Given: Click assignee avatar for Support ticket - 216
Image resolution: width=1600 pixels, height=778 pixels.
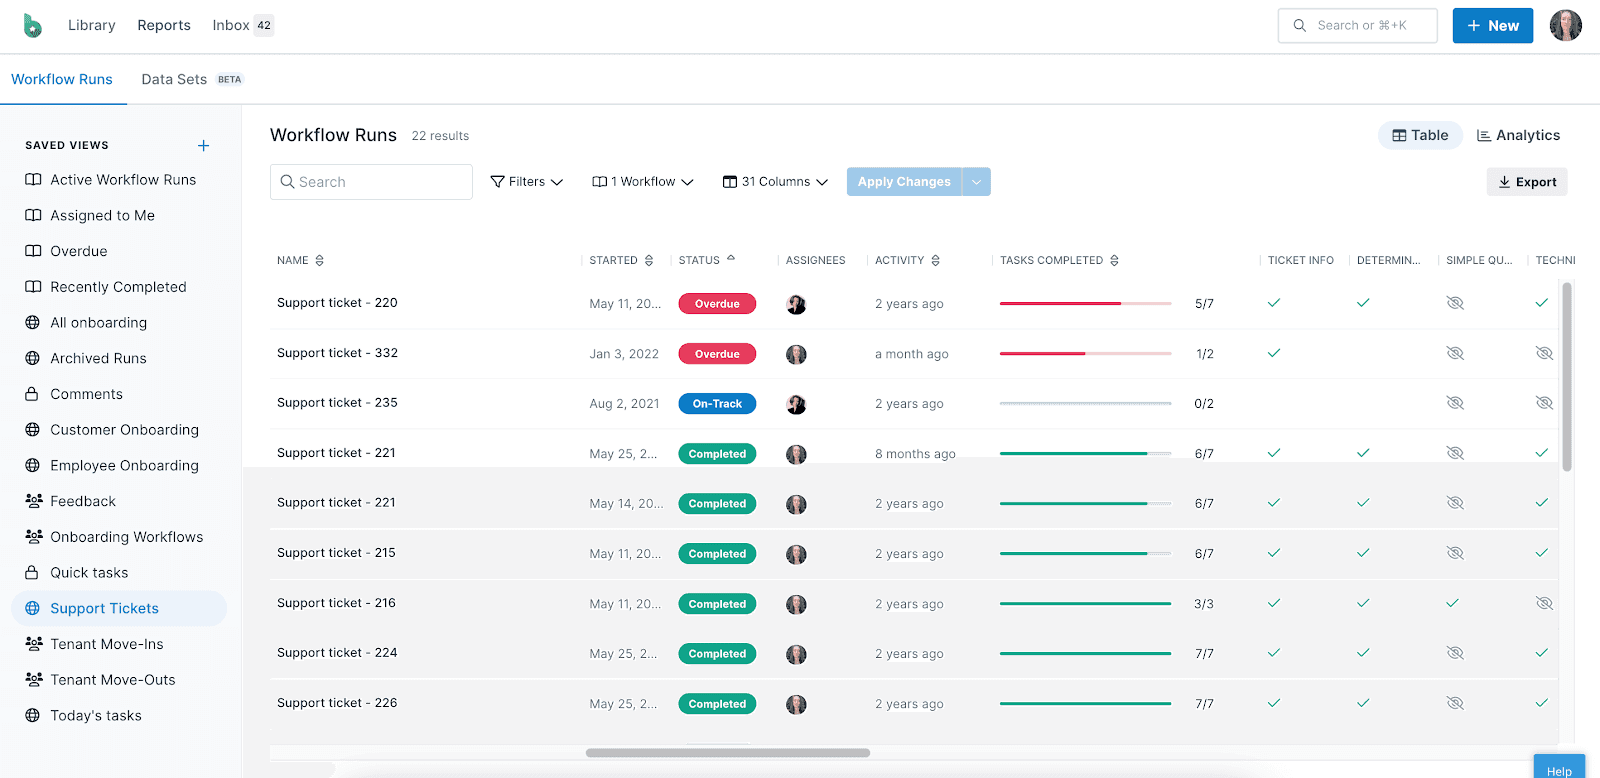Looking at the screenshot, I should (796, 604).
